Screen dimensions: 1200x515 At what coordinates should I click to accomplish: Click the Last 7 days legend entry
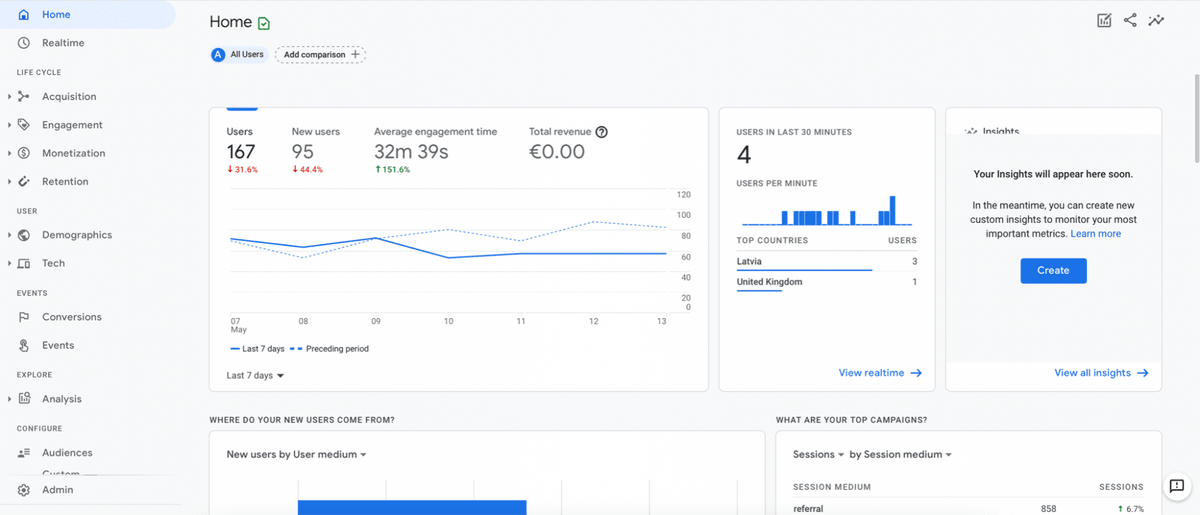pos(257,349)
